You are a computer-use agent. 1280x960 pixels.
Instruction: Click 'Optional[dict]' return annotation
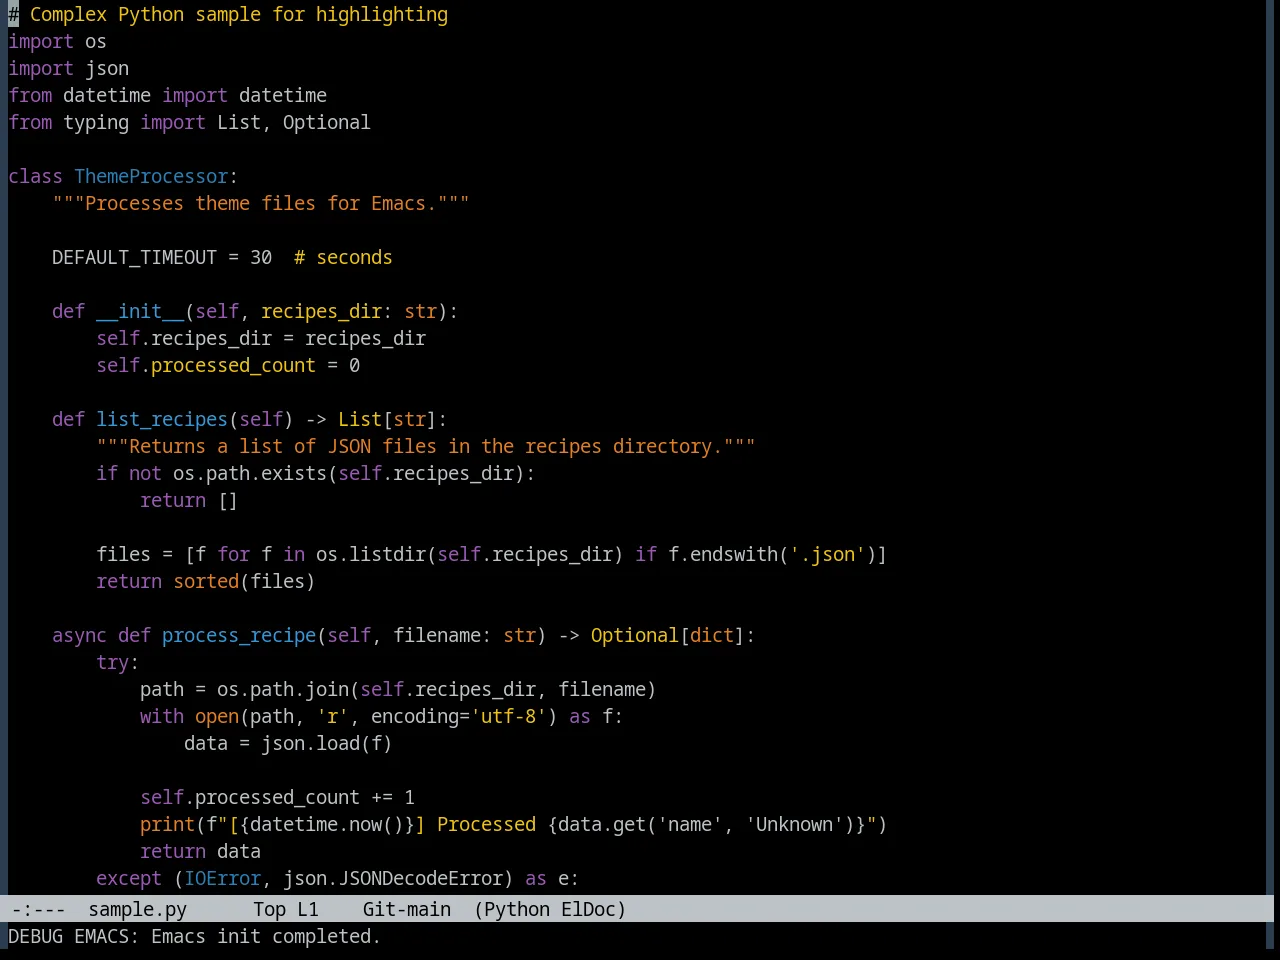click(668, 635)
